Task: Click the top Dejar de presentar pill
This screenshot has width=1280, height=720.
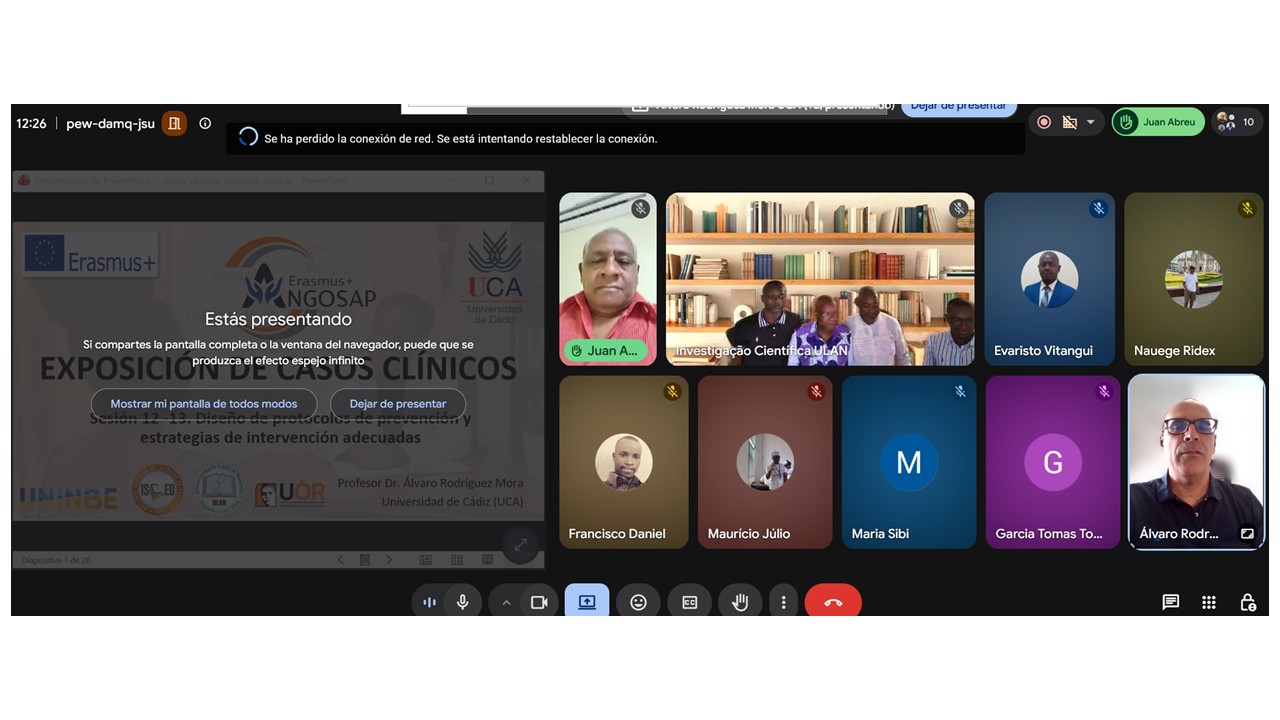Action: click(x=959, y=107)
